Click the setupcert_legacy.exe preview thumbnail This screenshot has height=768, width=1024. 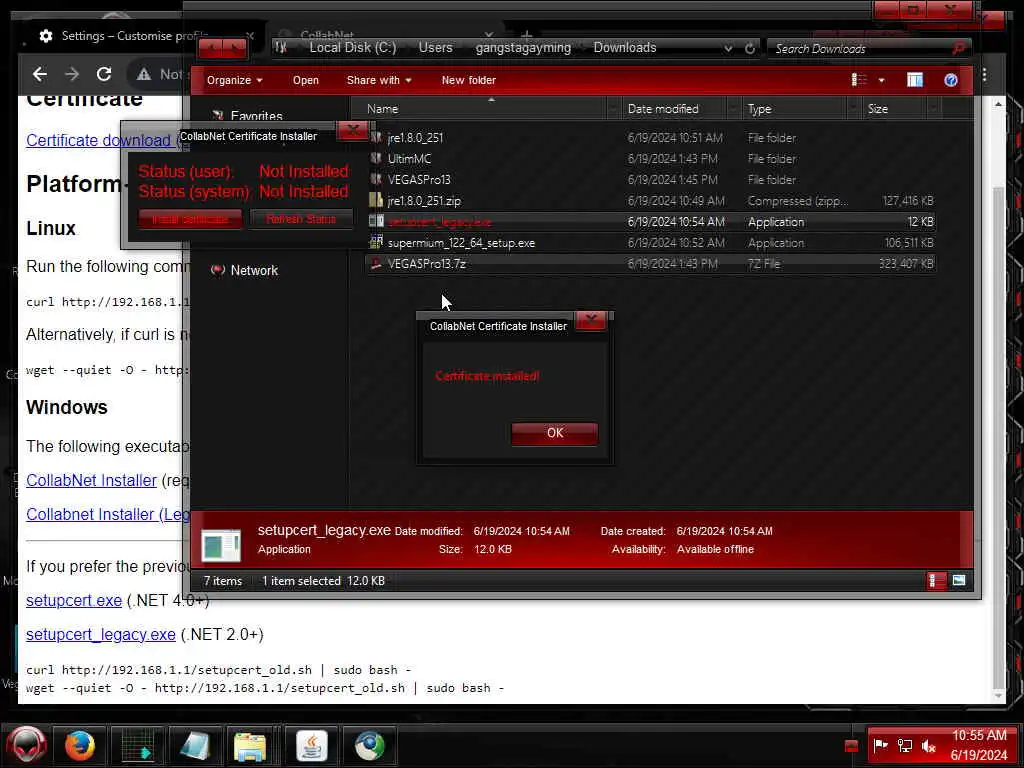click(221, 545)
